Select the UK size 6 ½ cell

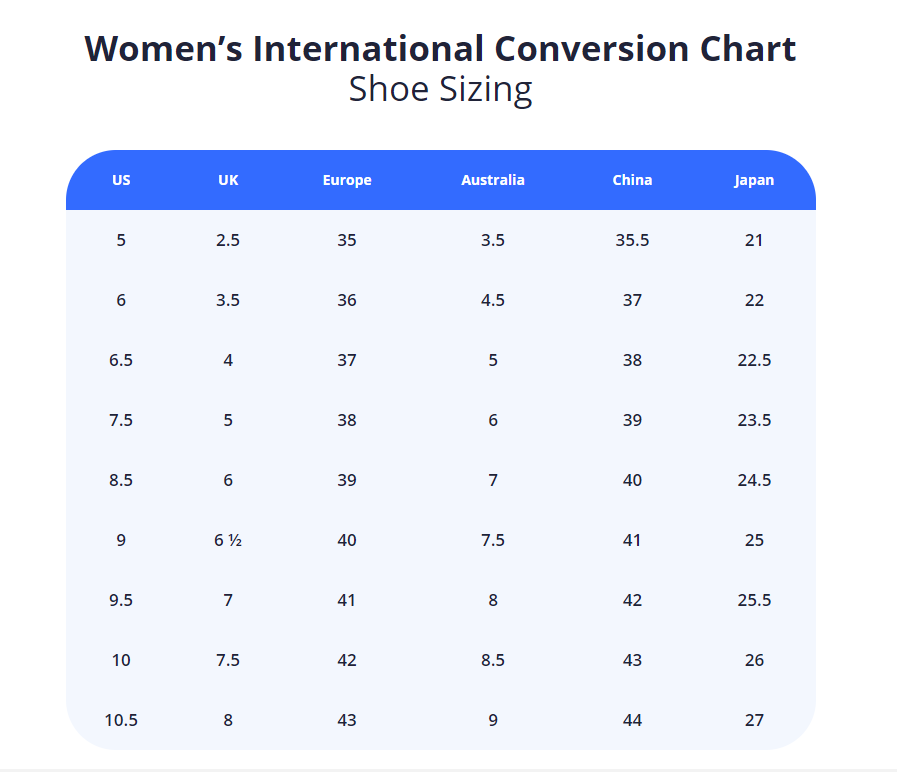(x=228, y=540)
